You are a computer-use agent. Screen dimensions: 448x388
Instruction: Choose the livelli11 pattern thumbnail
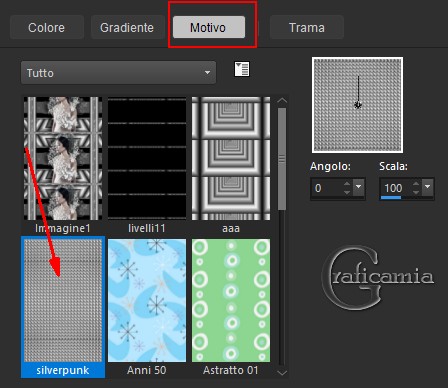(x=147, y=158)
